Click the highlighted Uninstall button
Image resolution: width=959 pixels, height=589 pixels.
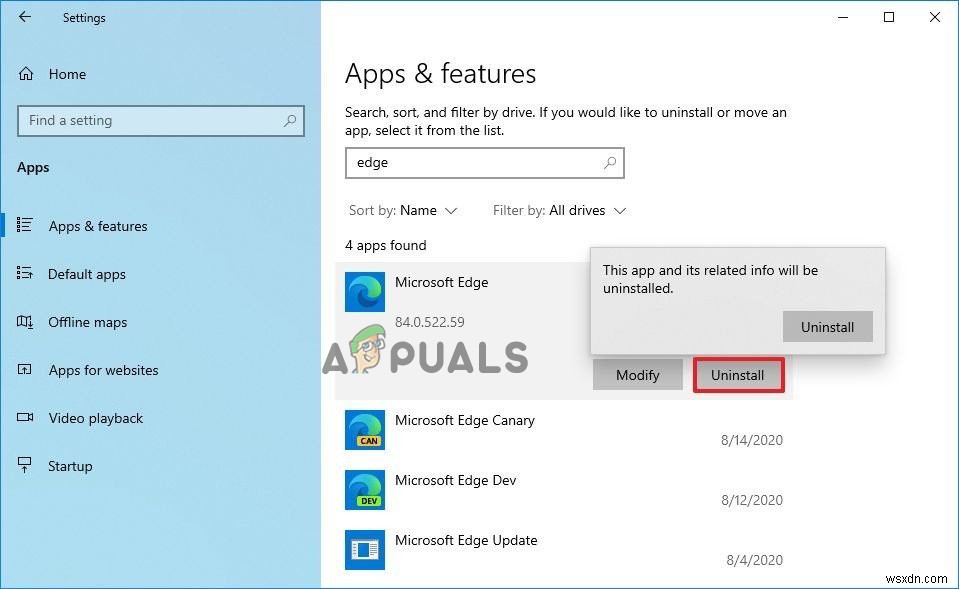(x=738, y=375)
